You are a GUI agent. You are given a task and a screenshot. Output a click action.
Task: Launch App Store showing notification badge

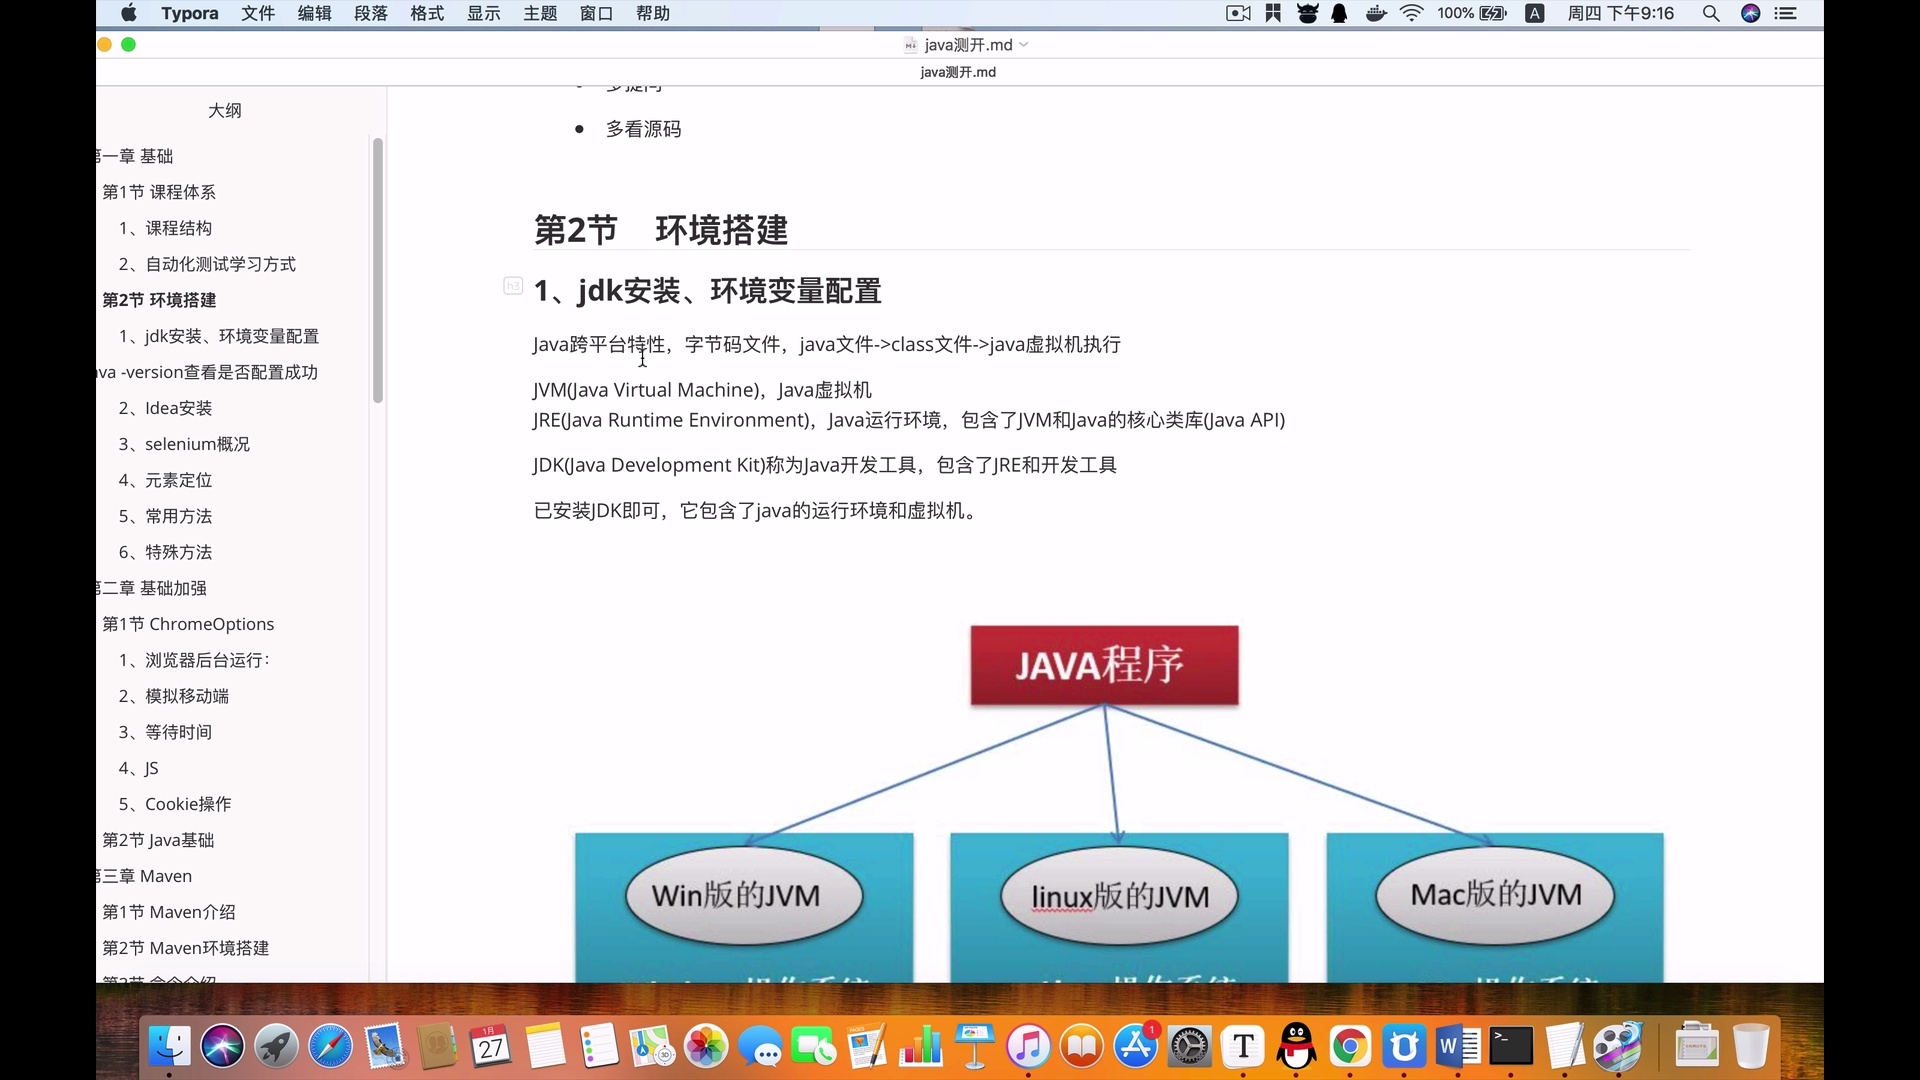point(1135,1046)
